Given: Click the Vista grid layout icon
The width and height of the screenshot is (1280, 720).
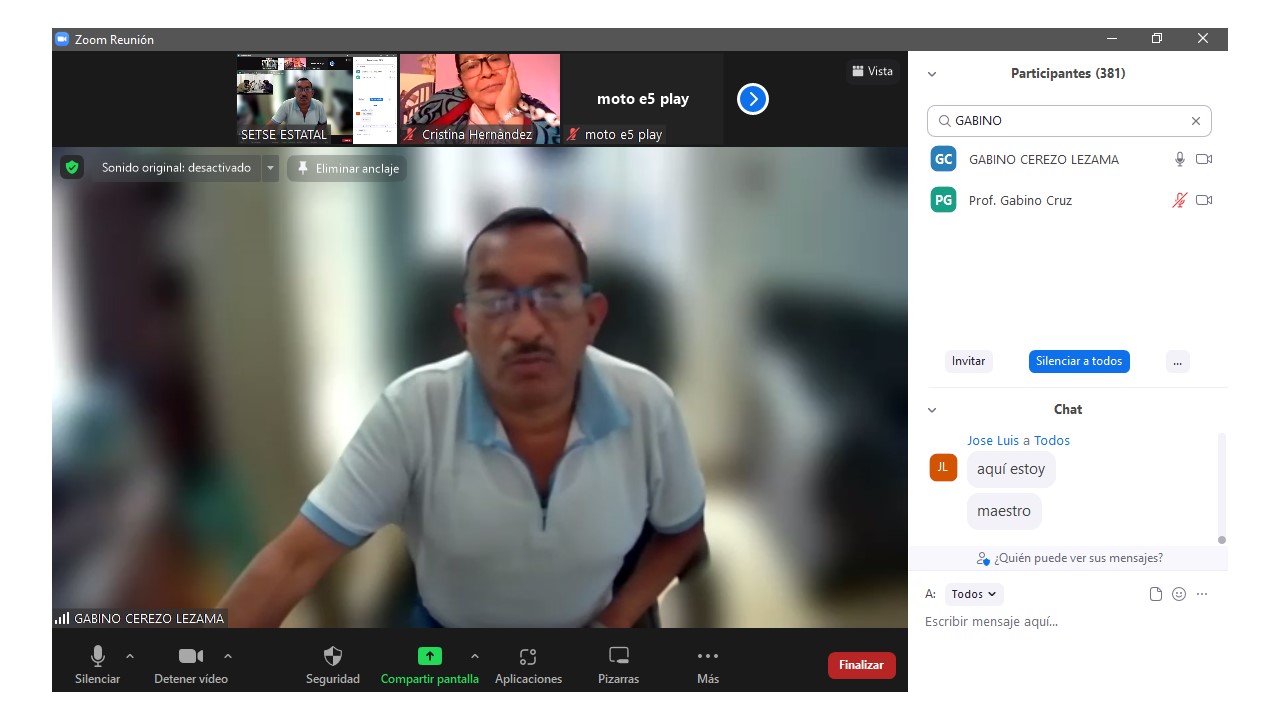Looking at the screenshot, I should pyautogui.click(x=857, y=71).
